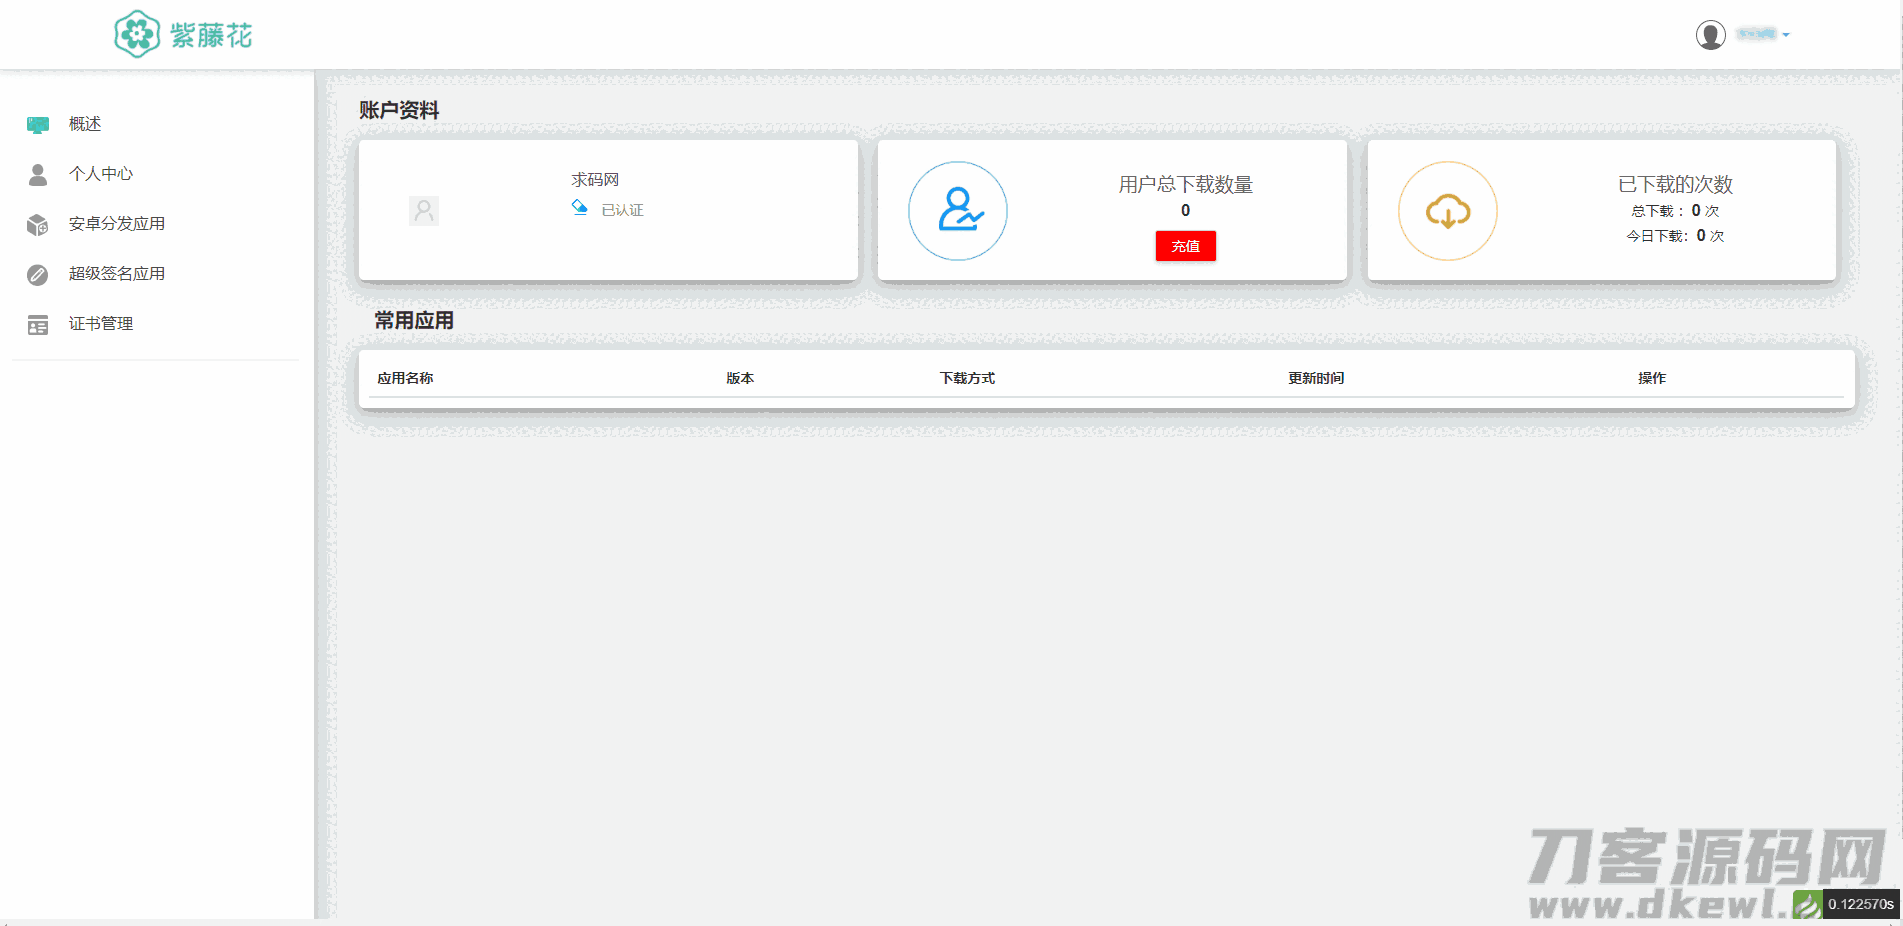The height and width of the screenshot is (926, 1903).
Task: Expand the user account dropdown arrow
Action: coord(1786,35)
